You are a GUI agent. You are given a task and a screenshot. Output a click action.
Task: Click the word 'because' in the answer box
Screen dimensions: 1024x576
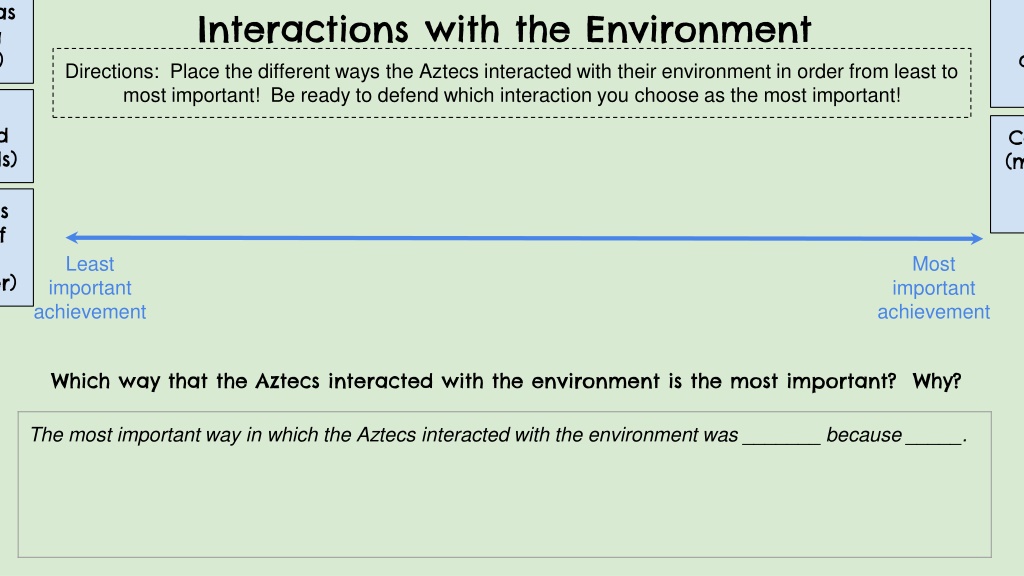863,435
